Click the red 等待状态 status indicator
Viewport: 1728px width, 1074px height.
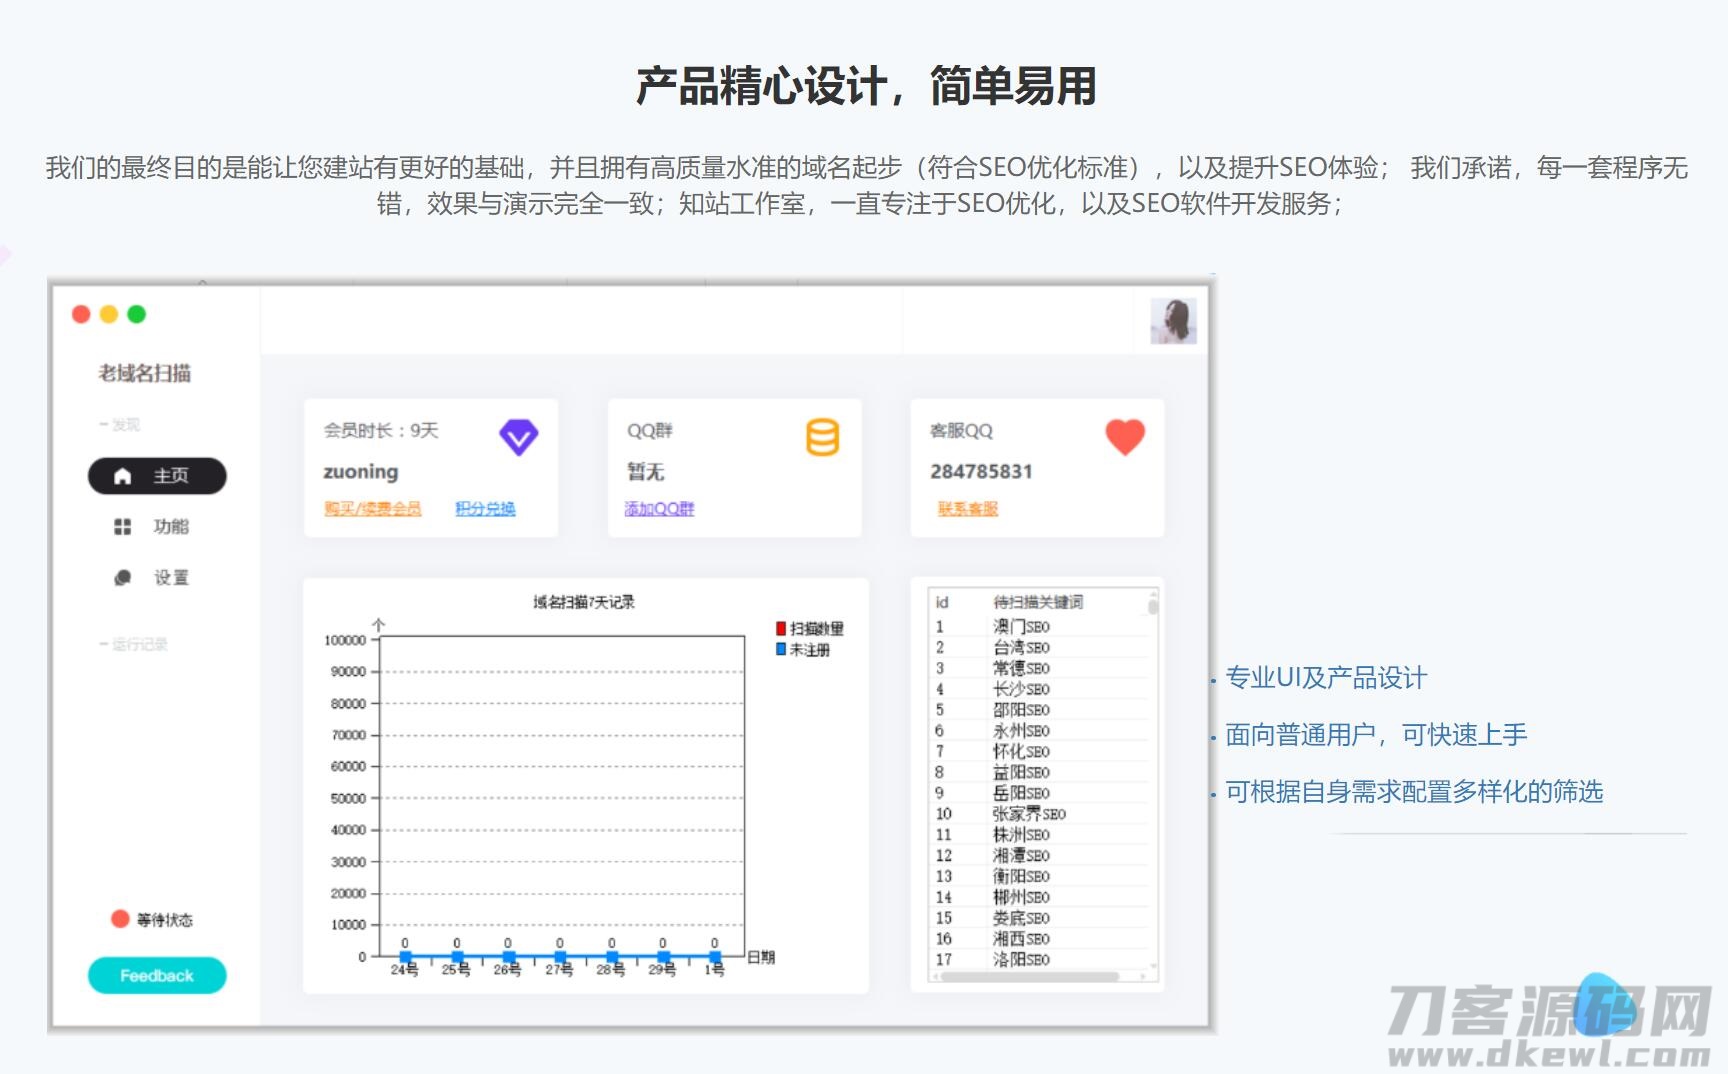tap(120, 919)
